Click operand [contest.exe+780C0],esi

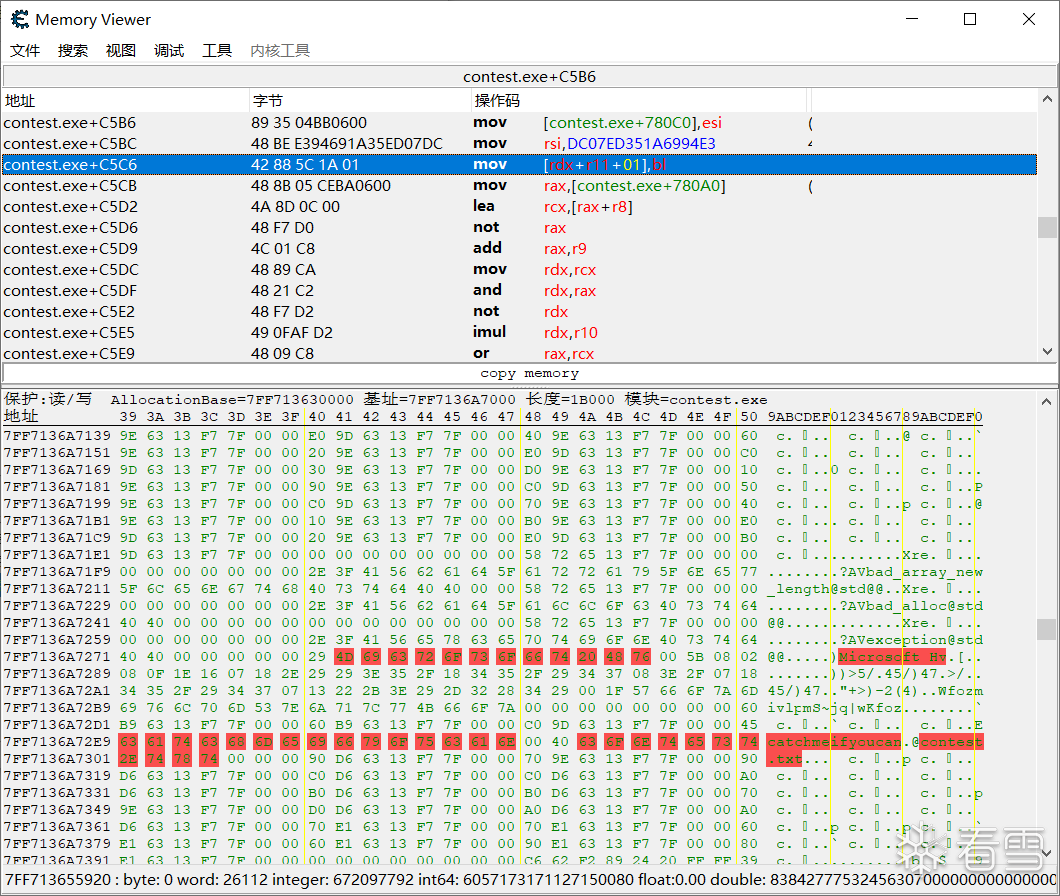633,122
